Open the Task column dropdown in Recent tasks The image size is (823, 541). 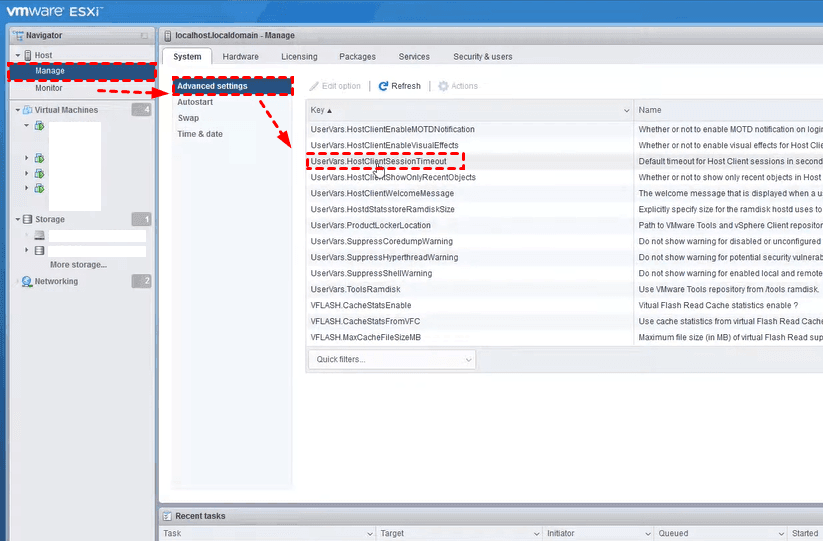(x=370, y=534)
